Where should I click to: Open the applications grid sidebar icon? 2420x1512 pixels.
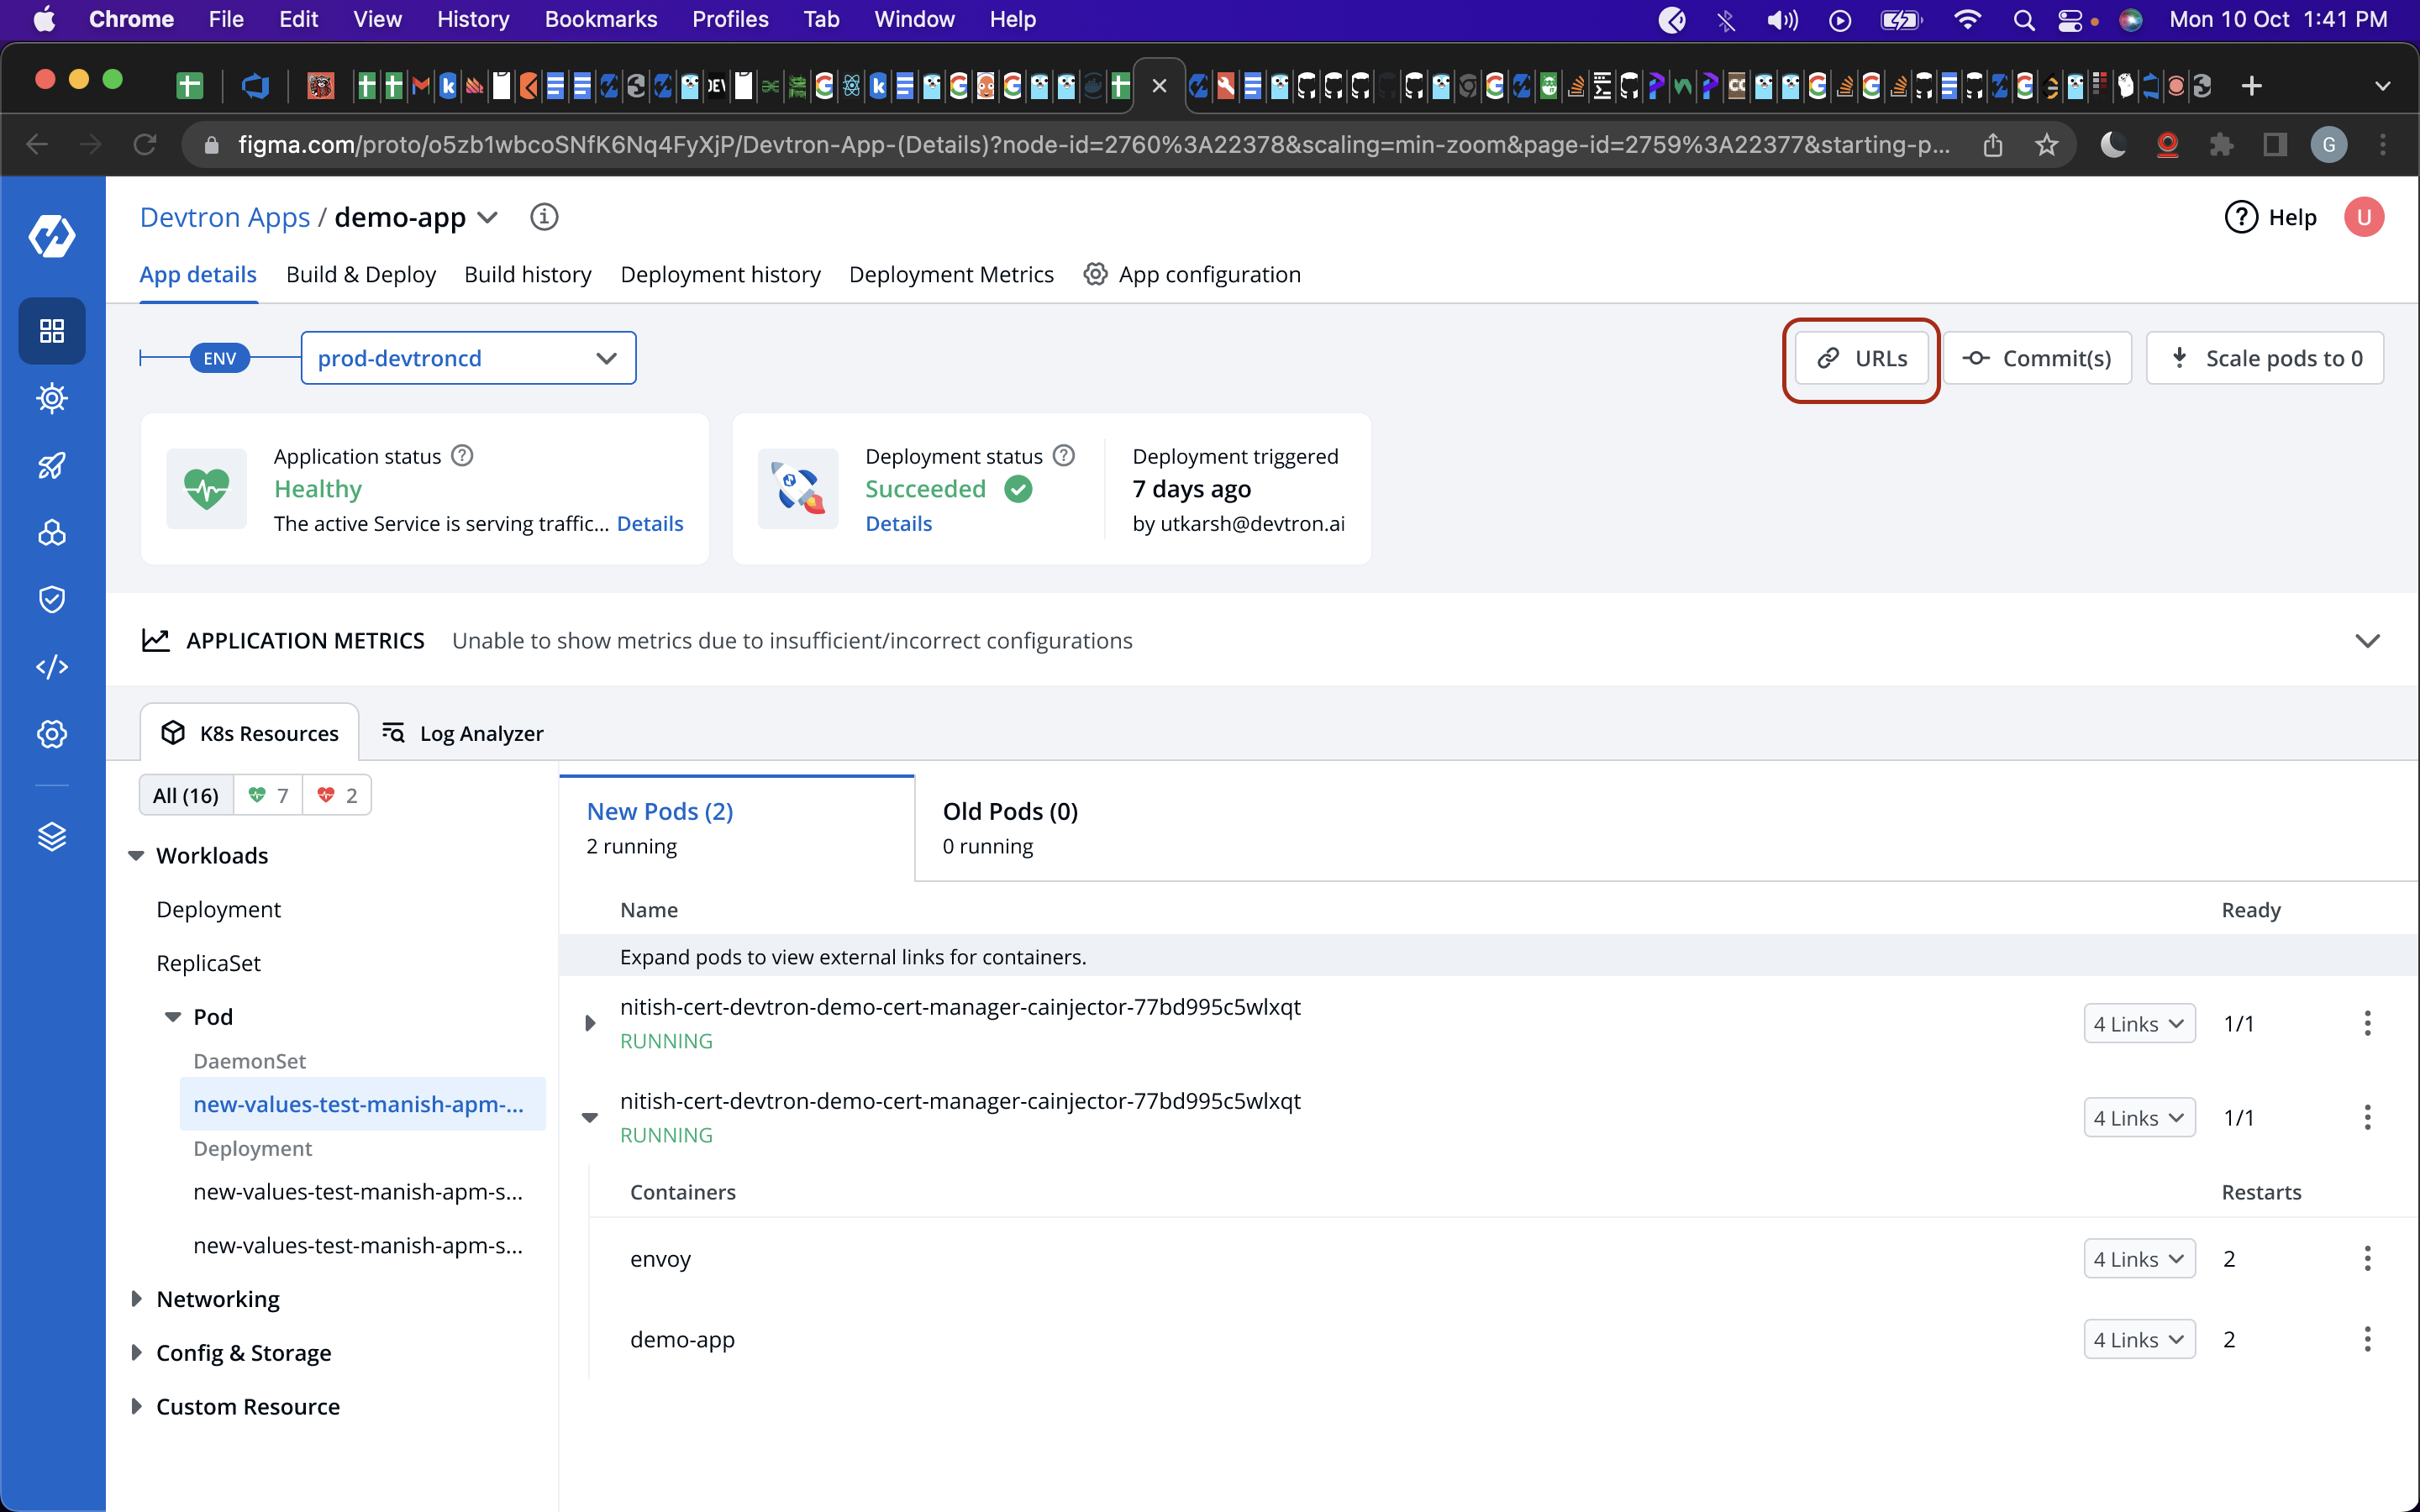tap(52, 331)
